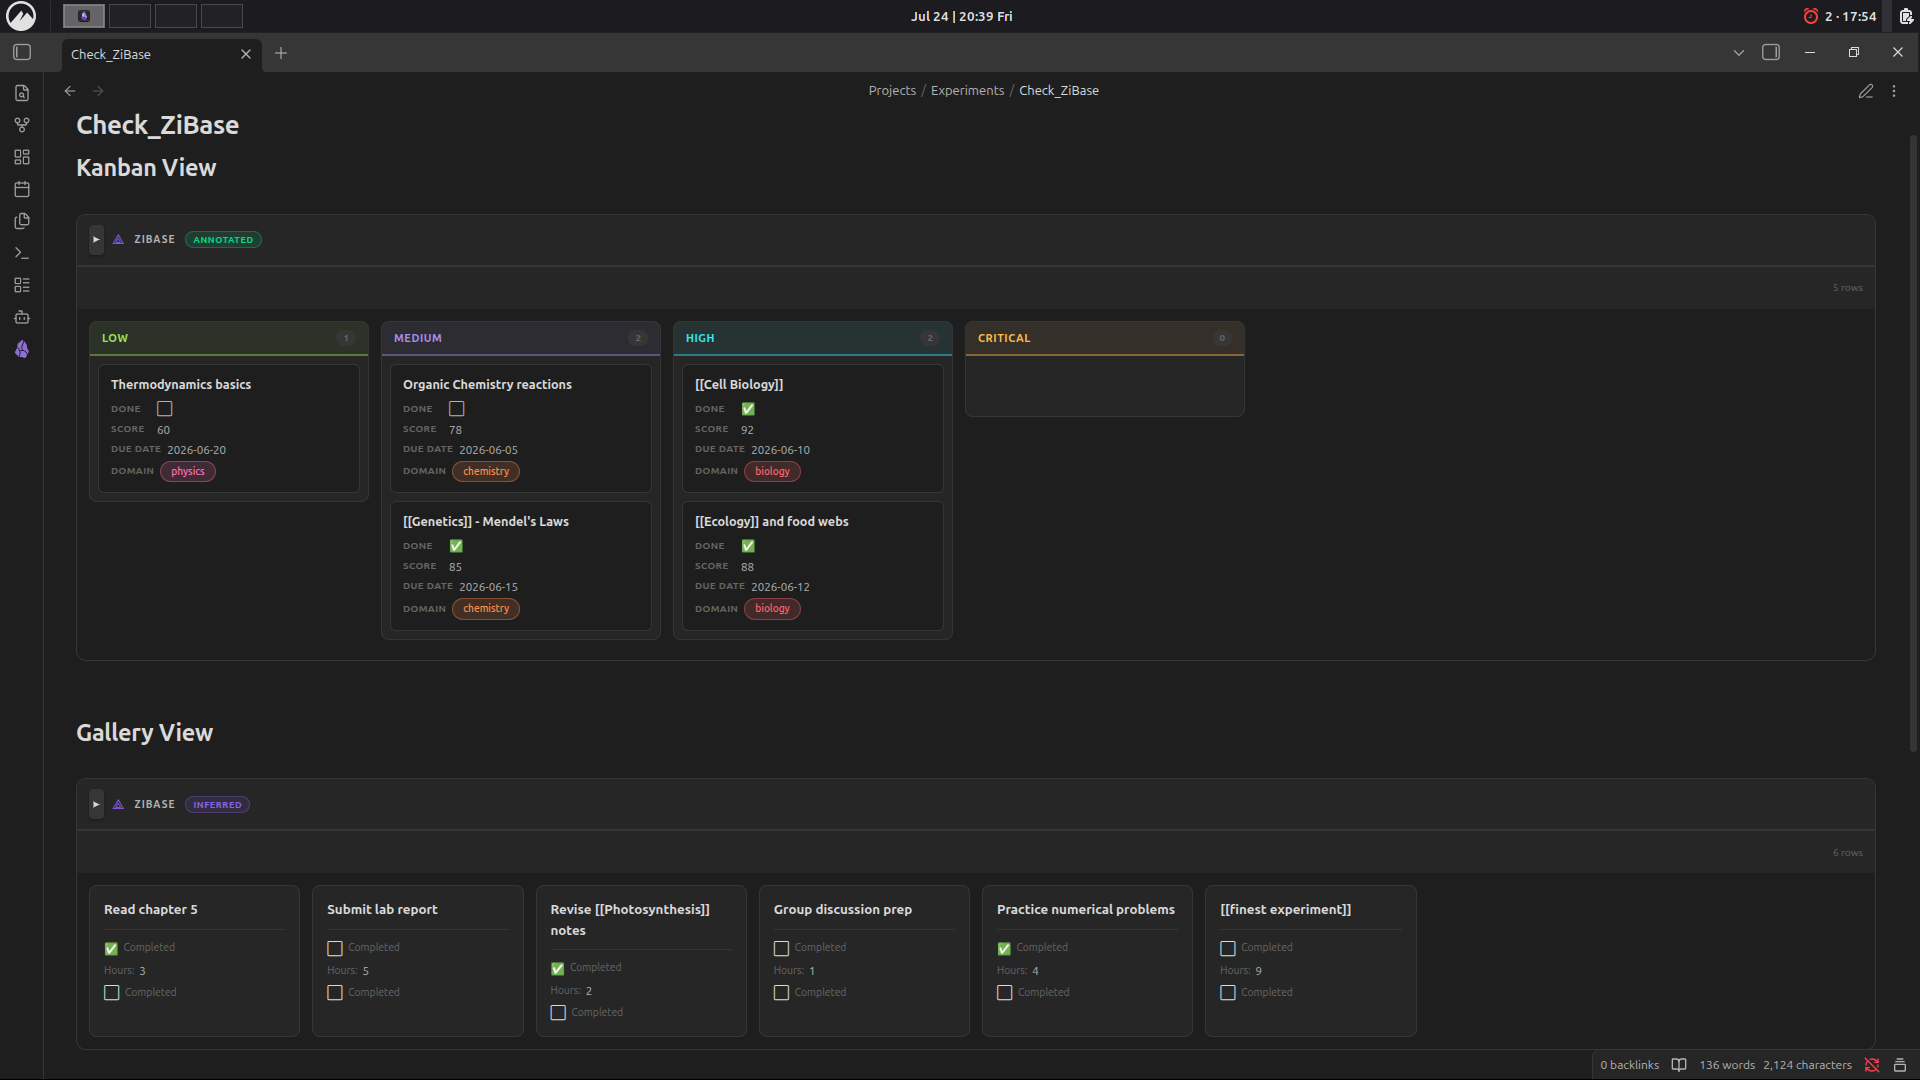1920x1080 pixels.
Task: Open the [[Ecology]] and food webs card
Action: pos(812,565)
